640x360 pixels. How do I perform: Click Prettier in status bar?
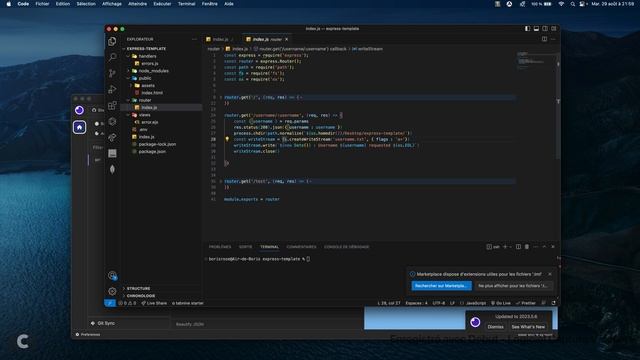click(526, 303)
